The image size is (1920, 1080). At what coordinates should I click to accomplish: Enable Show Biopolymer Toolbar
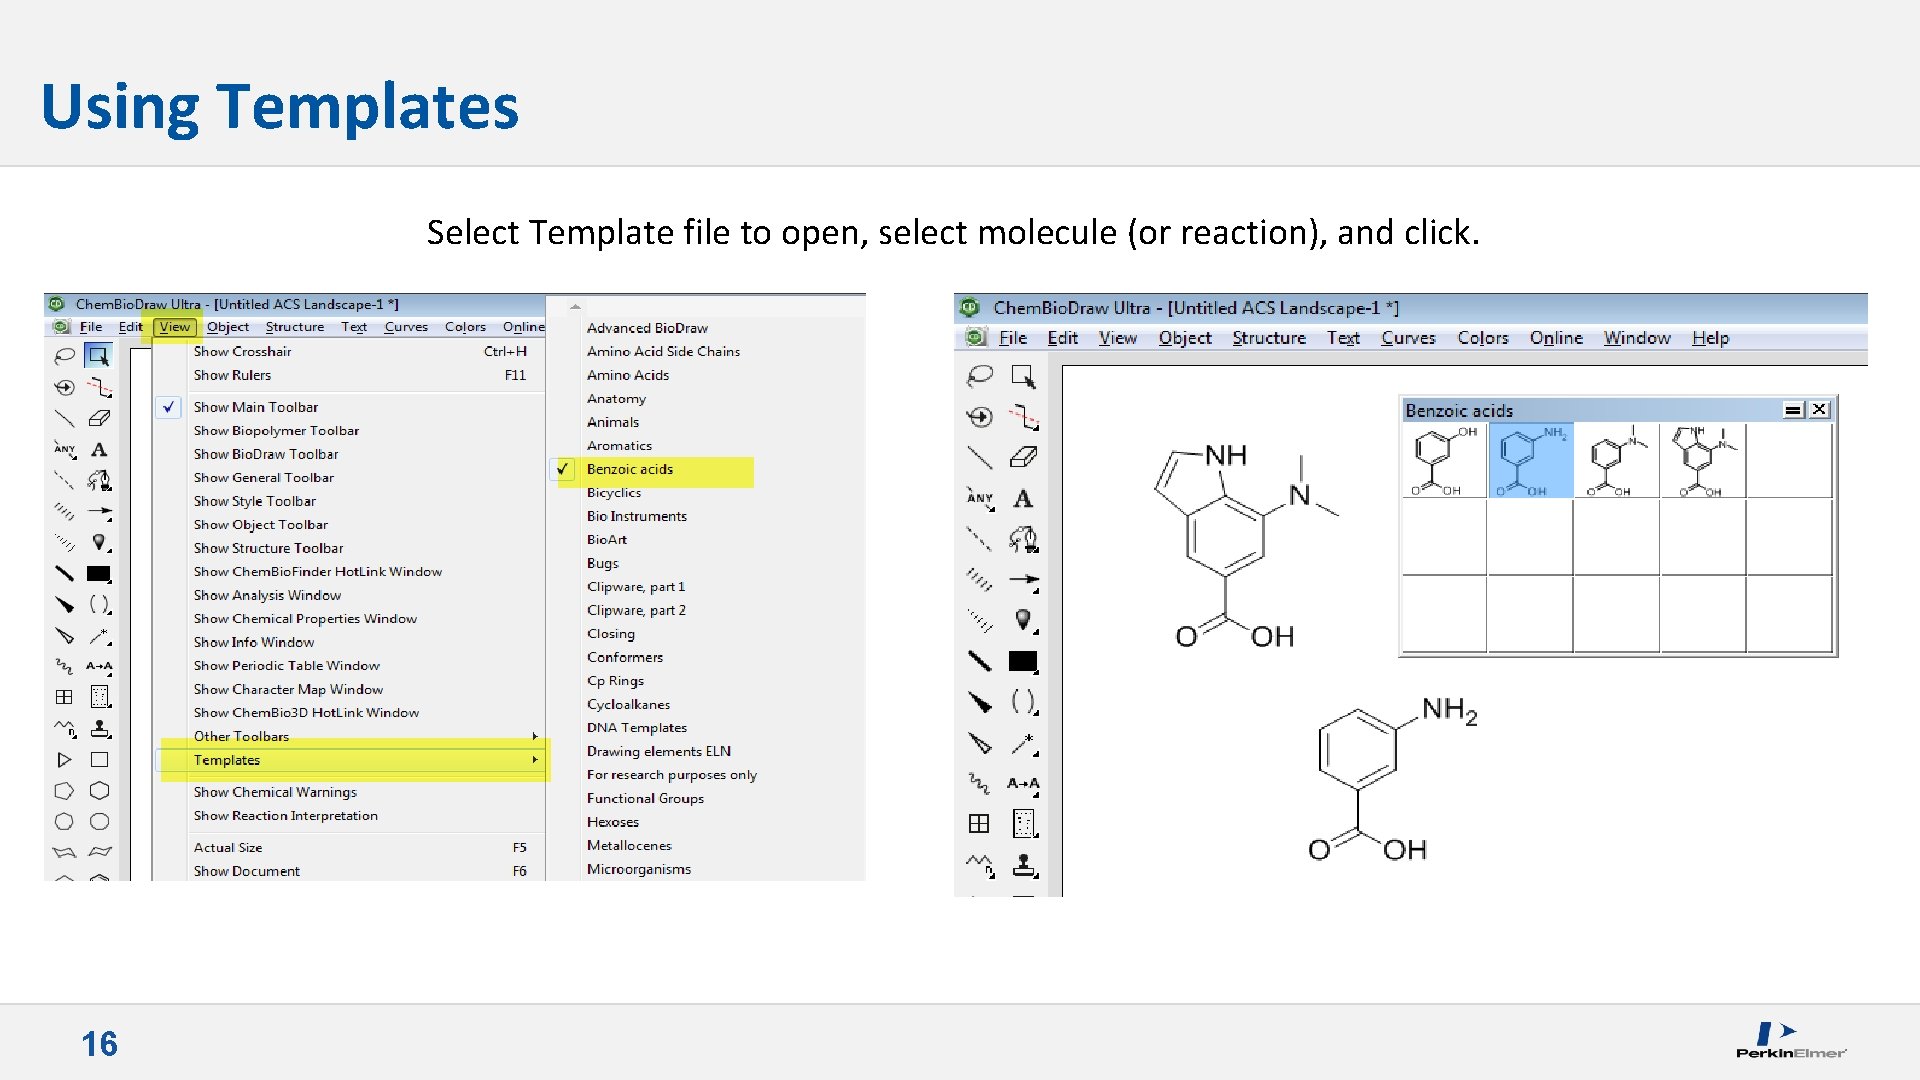[350, 431]
